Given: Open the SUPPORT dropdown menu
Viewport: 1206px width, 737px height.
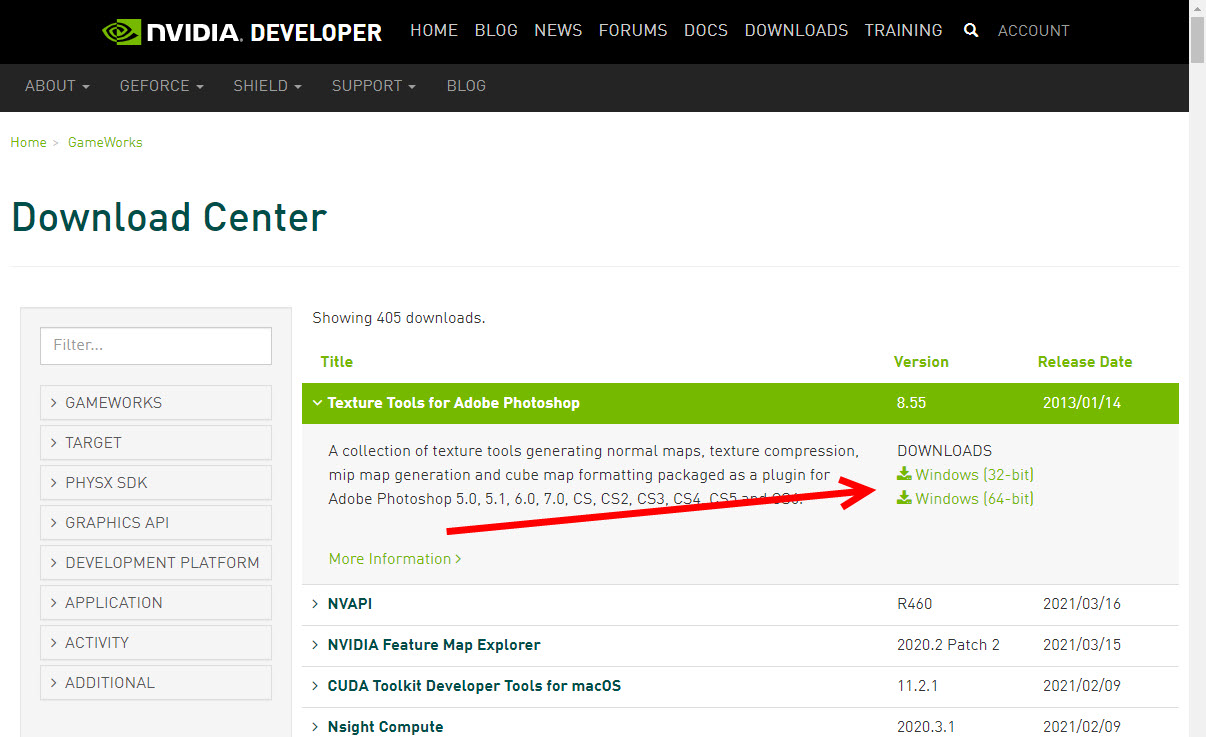Looking at the screenshot, I should [x=373, y=86].
